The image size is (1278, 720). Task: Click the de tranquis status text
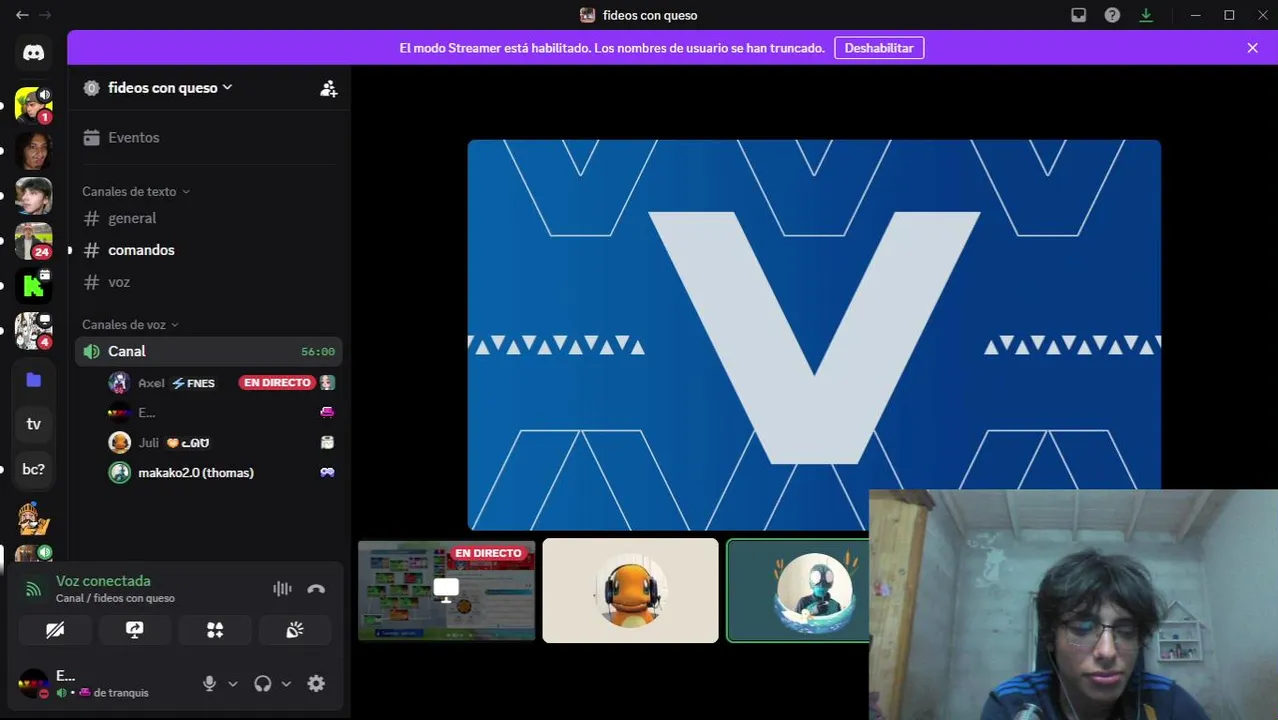(x=121, y=692)
